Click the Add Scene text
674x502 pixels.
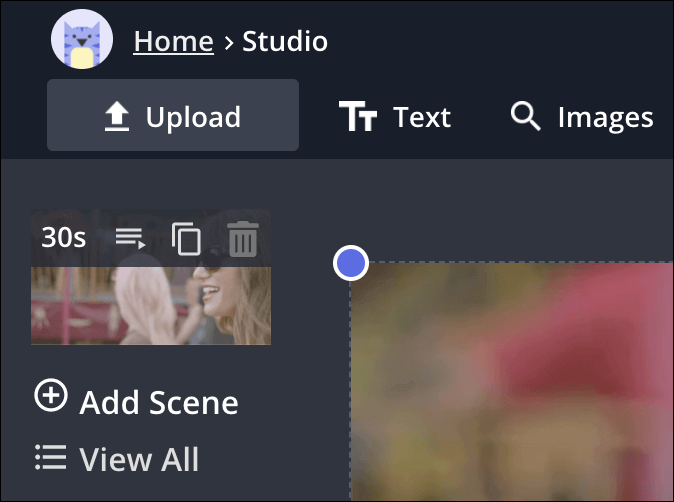159,403
